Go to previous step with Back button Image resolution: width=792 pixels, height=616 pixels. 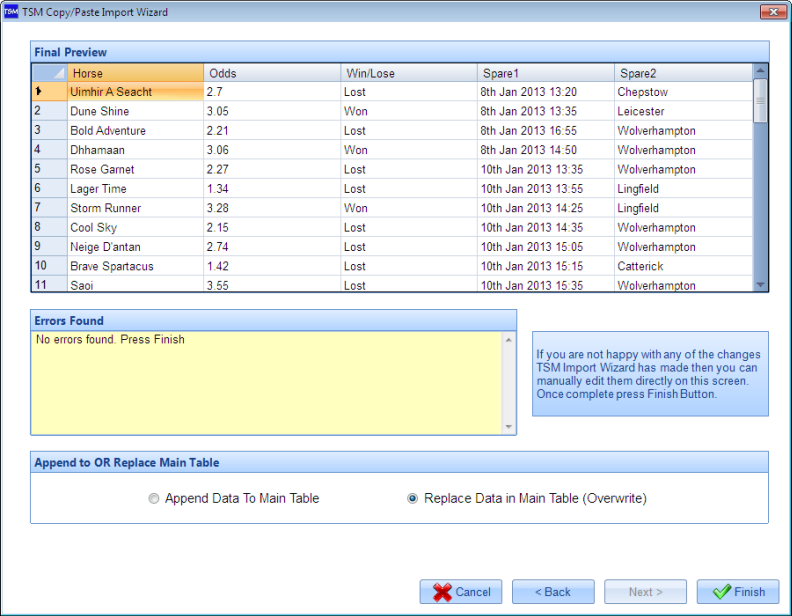coord(553,592)
